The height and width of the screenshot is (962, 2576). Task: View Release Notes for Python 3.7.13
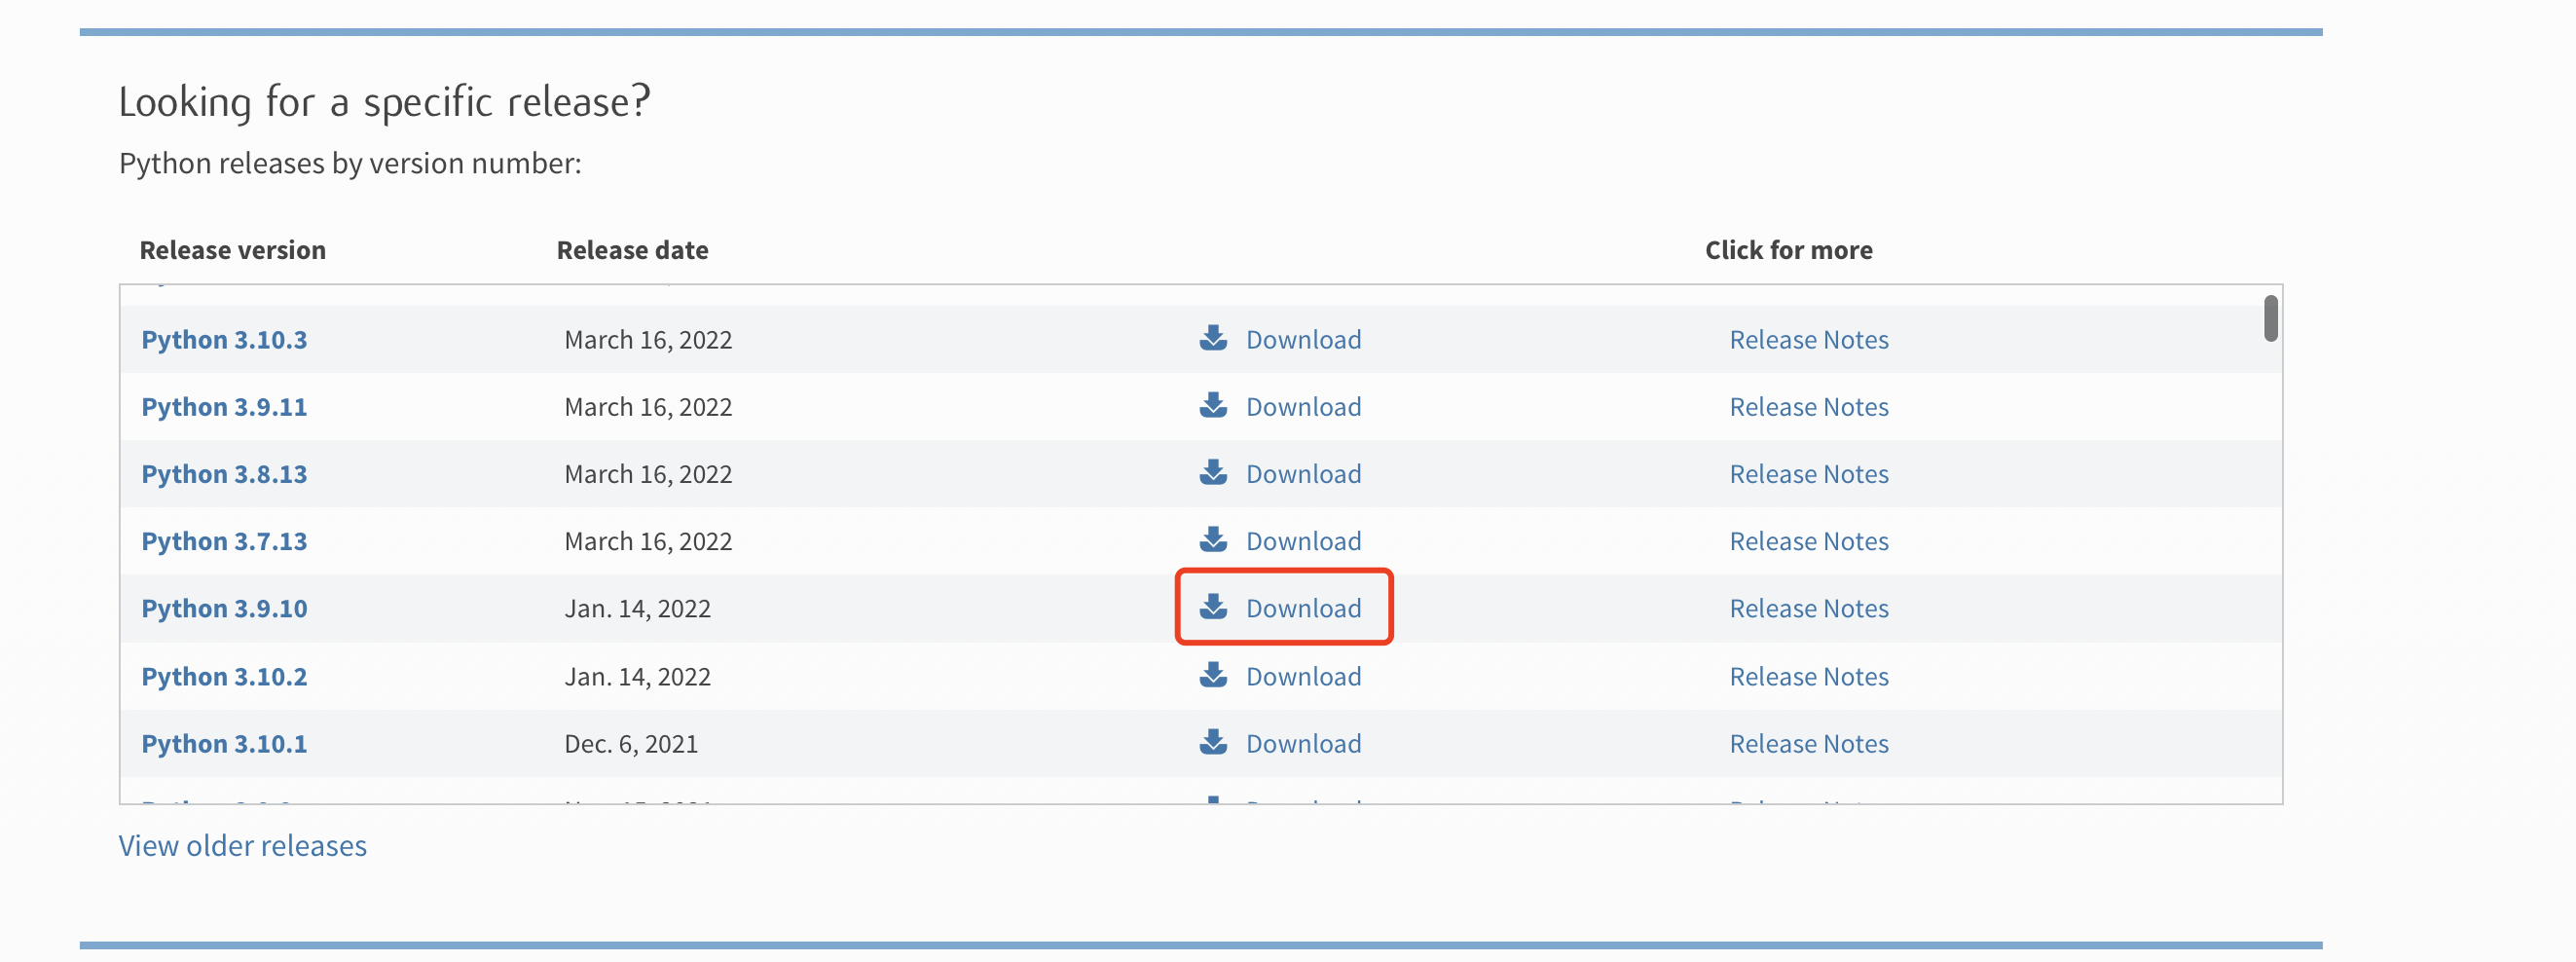click(x=1809, y=541)
